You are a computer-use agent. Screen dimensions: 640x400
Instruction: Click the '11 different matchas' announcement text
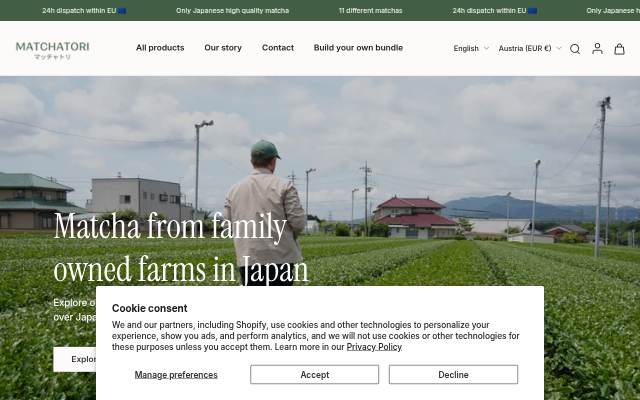point(370,11)
